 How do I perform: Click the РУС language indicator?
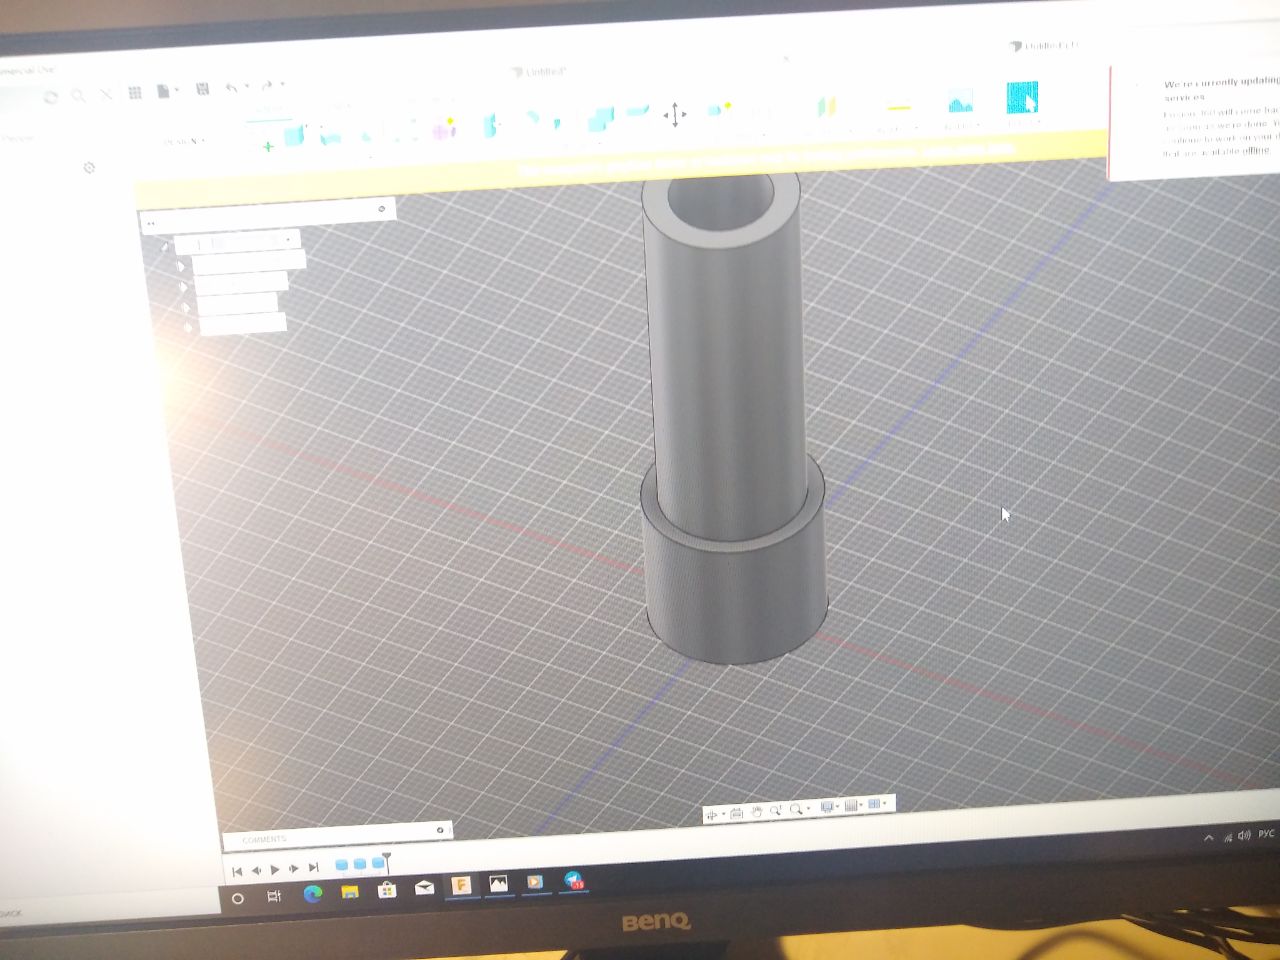[1267, 833]
